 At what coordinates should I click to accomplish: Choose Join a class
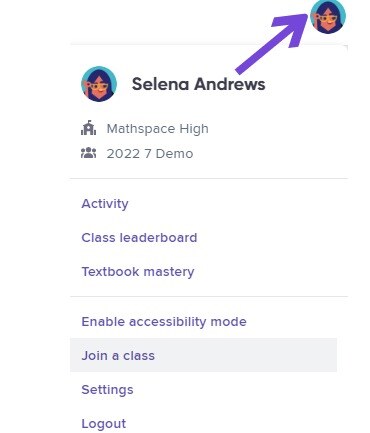118,356
